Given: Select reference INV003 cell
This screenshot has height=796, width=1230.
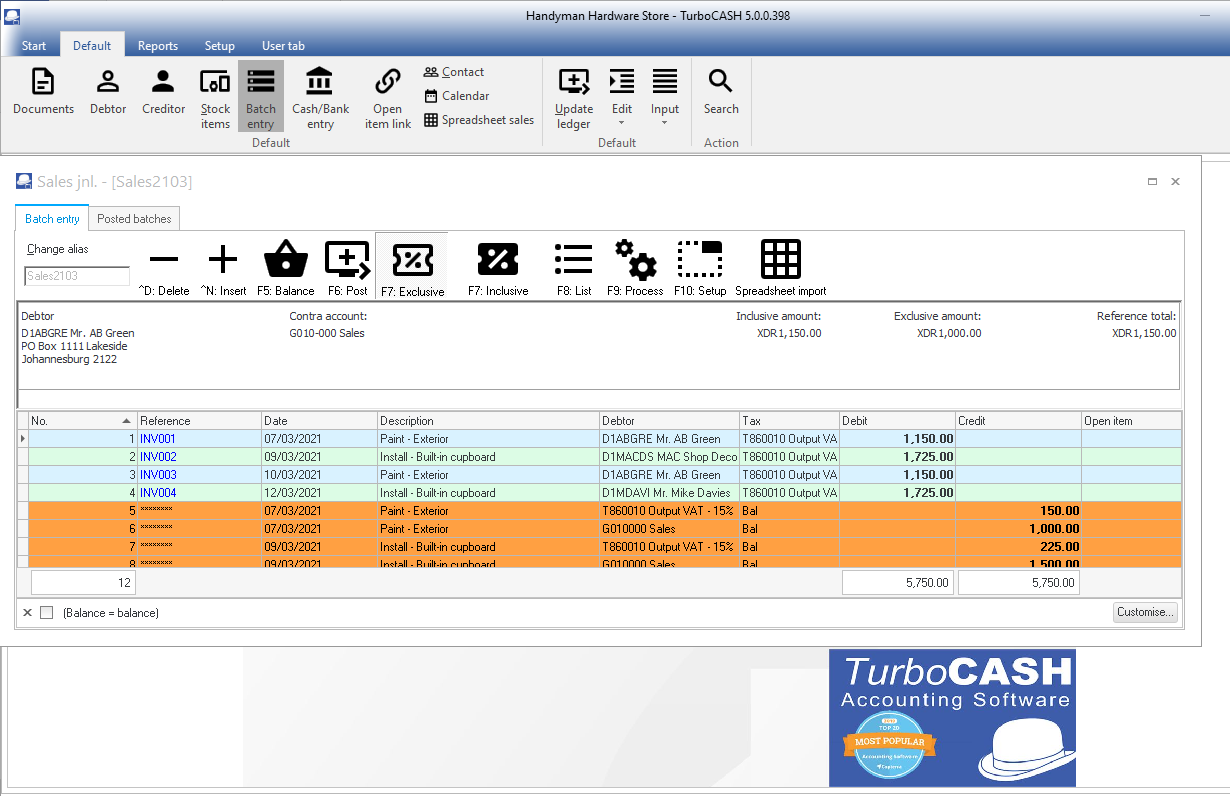Looking at the screenshot, I should pyautogui.click(x=199, y=475).
